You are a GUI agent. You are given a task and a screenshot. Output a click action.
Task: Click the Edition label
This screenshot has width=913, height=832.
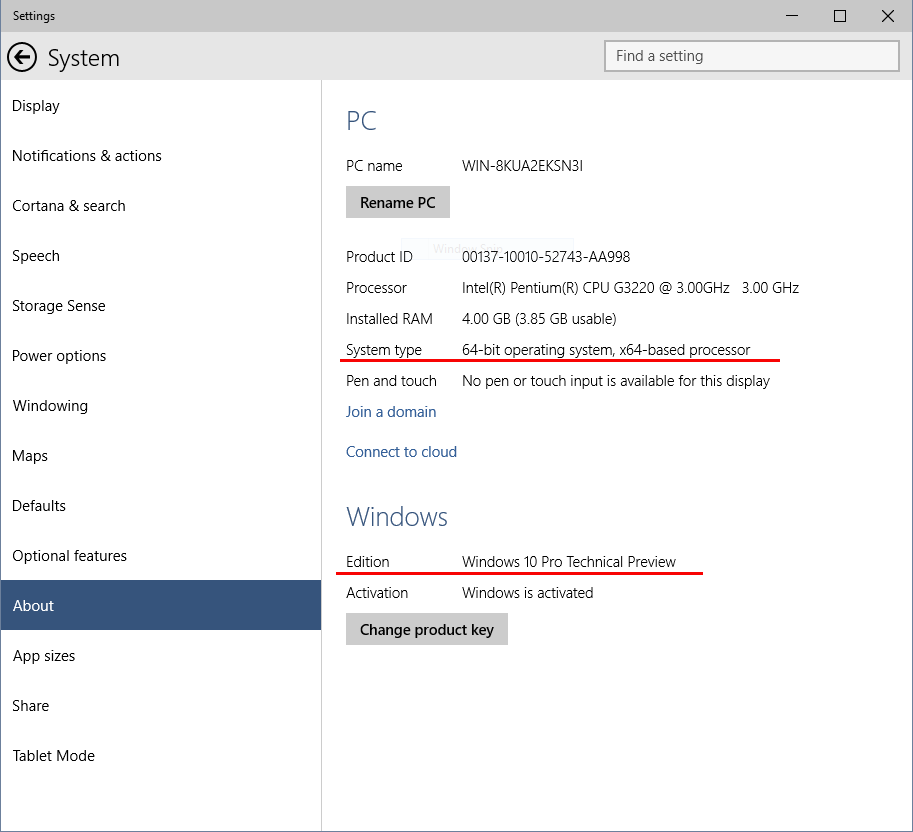367,562
